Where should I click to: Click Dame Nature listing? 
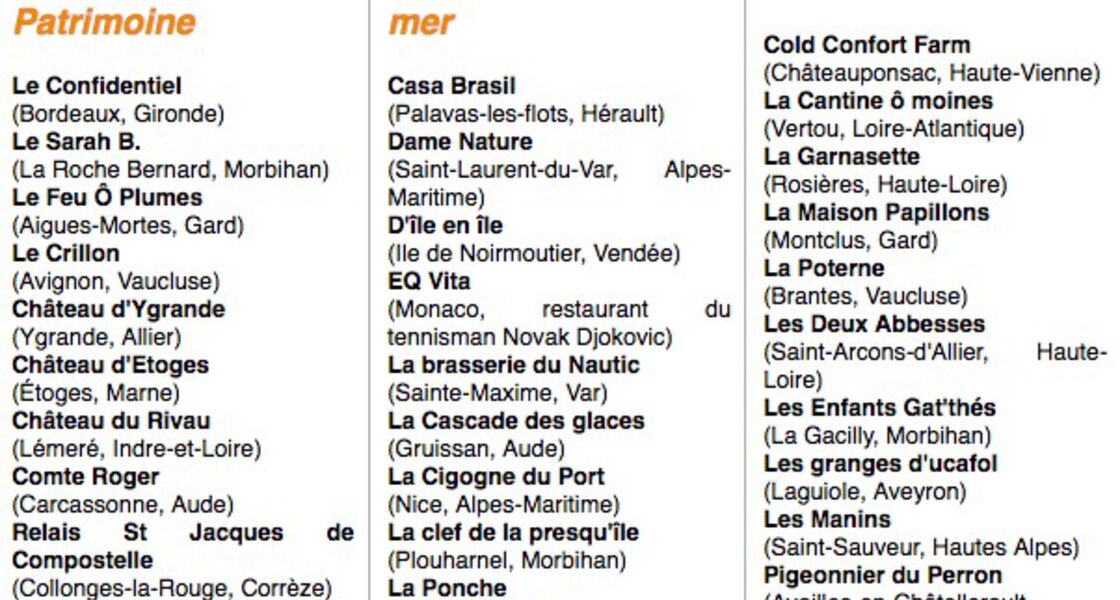[460, 141]
